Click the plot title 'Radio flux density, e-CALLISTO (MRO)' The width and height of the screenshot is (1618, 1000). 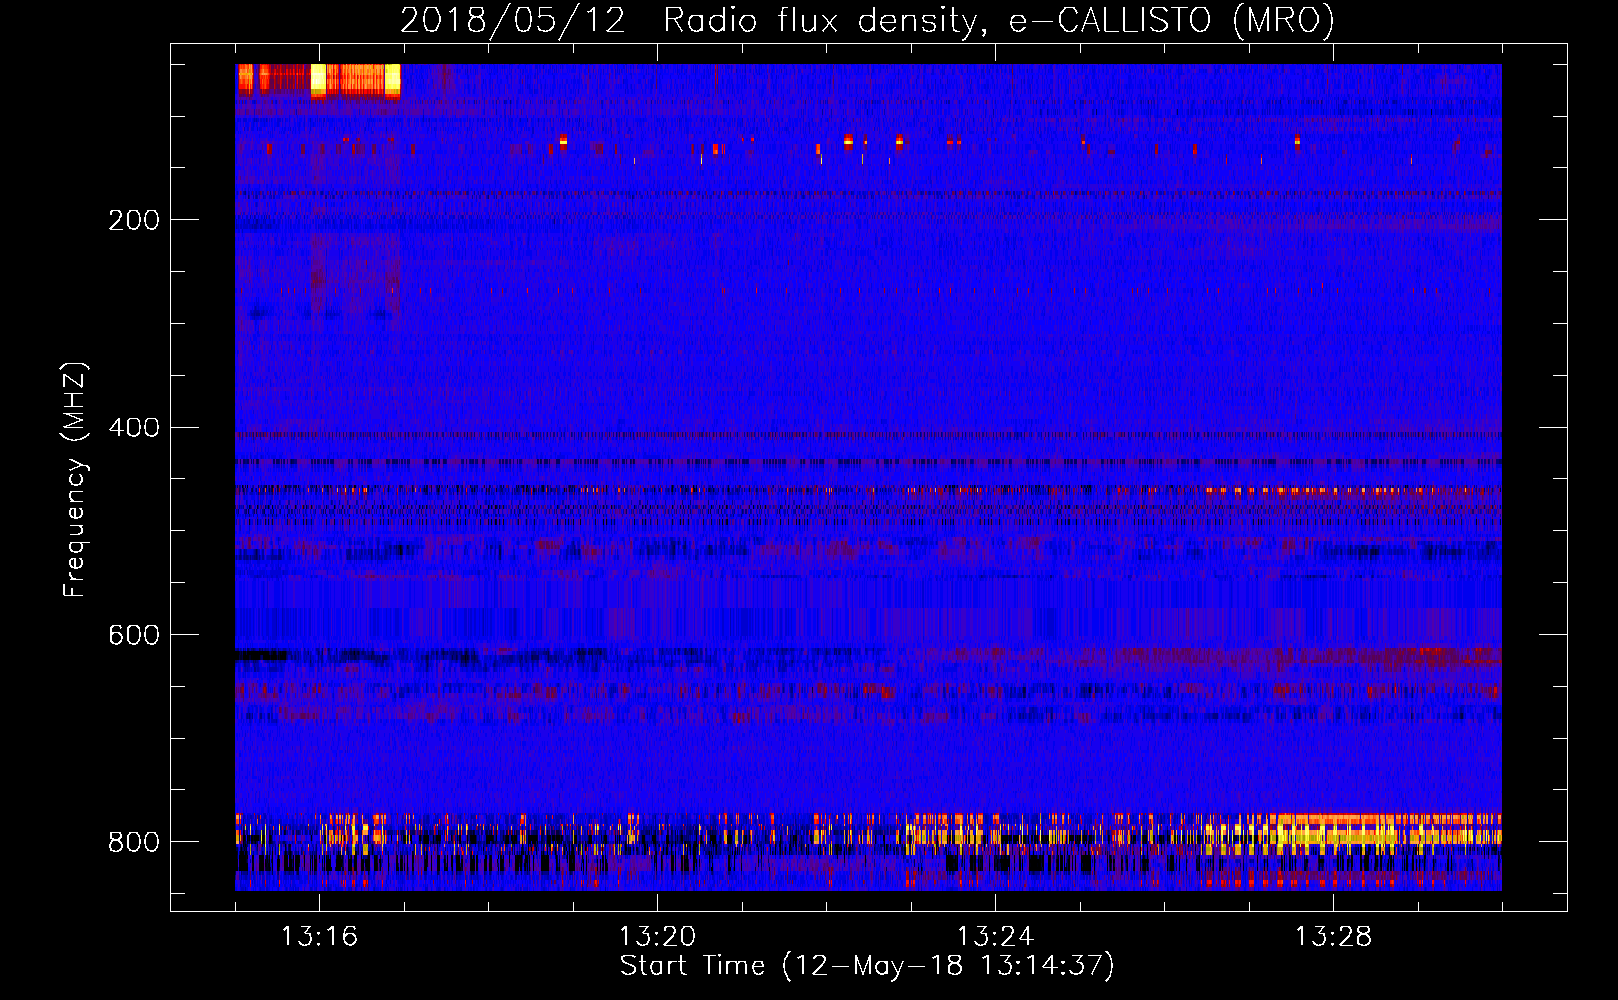(999, 21)
